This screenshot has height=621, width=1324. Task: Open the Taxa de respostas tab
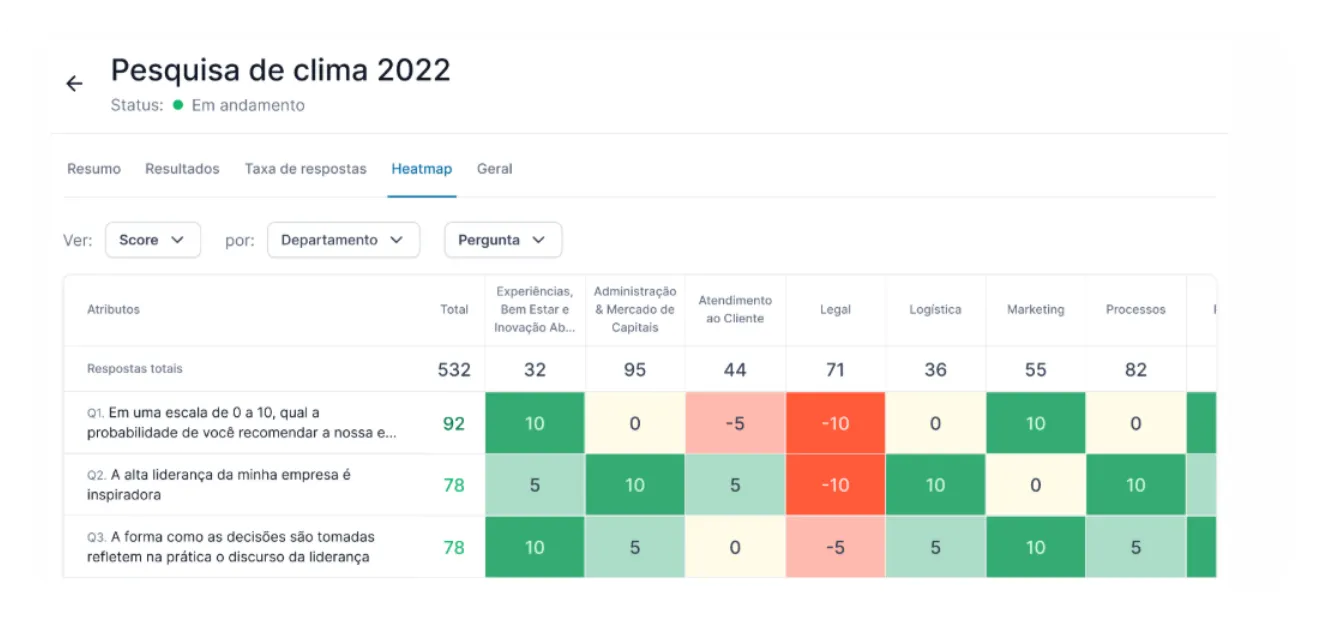coord(305,169)
